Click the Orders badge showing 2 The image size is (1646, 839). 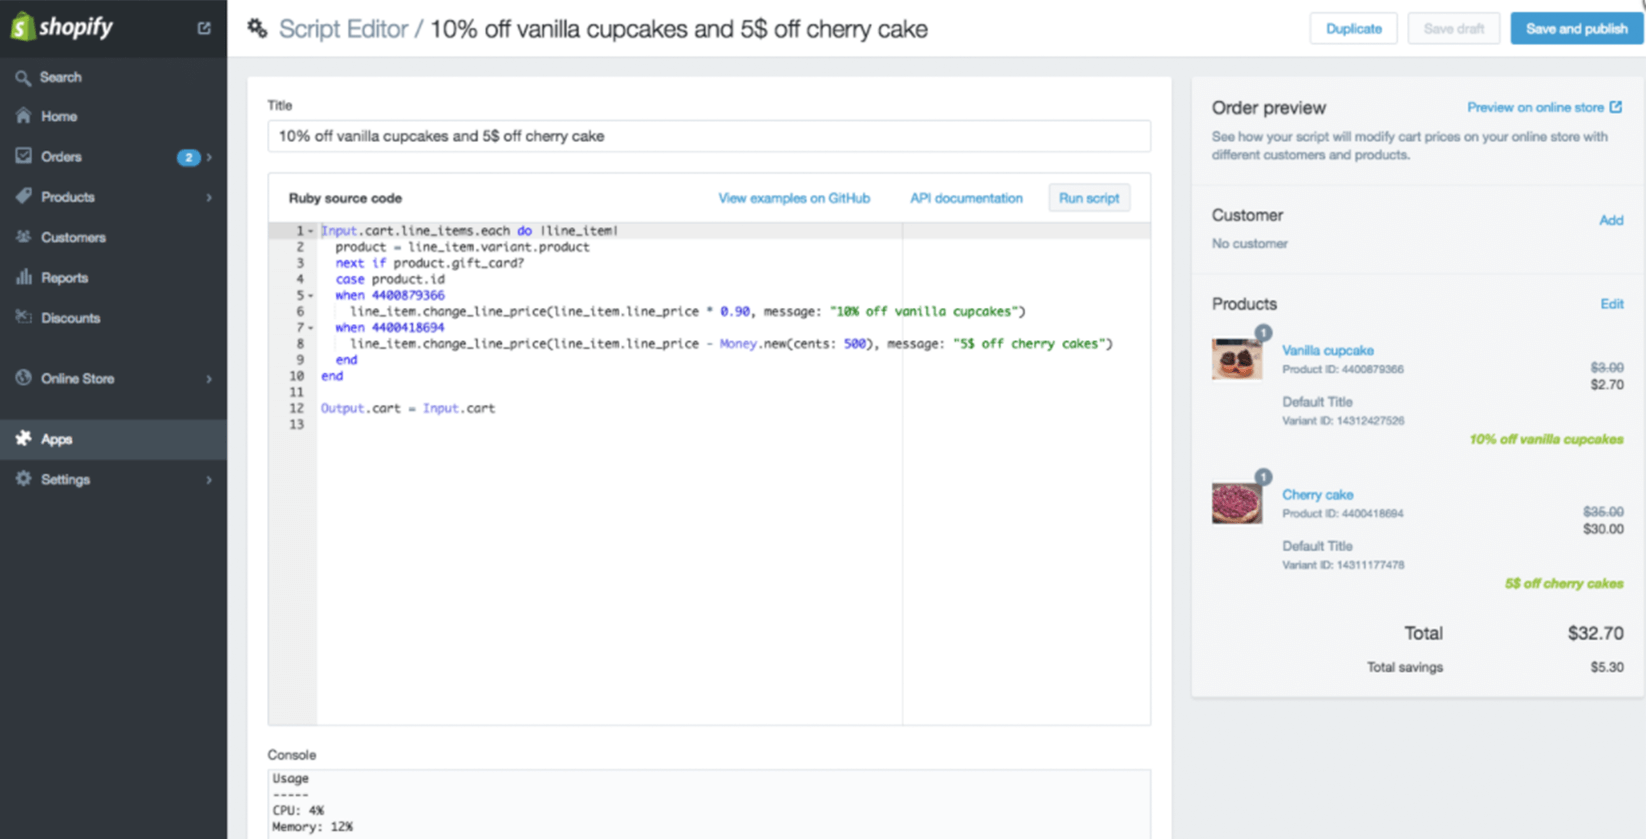pos(188,157)
